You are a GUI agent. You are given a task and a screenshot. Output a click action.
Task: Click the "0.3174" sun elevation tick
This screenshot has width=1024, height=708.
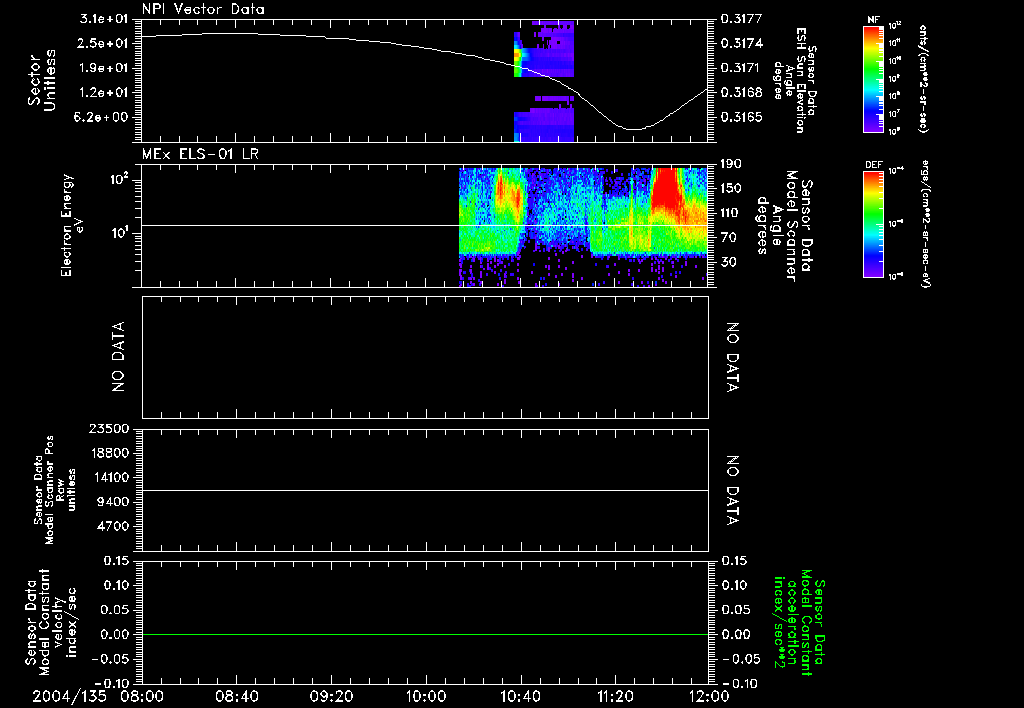(x=741, y=43)
